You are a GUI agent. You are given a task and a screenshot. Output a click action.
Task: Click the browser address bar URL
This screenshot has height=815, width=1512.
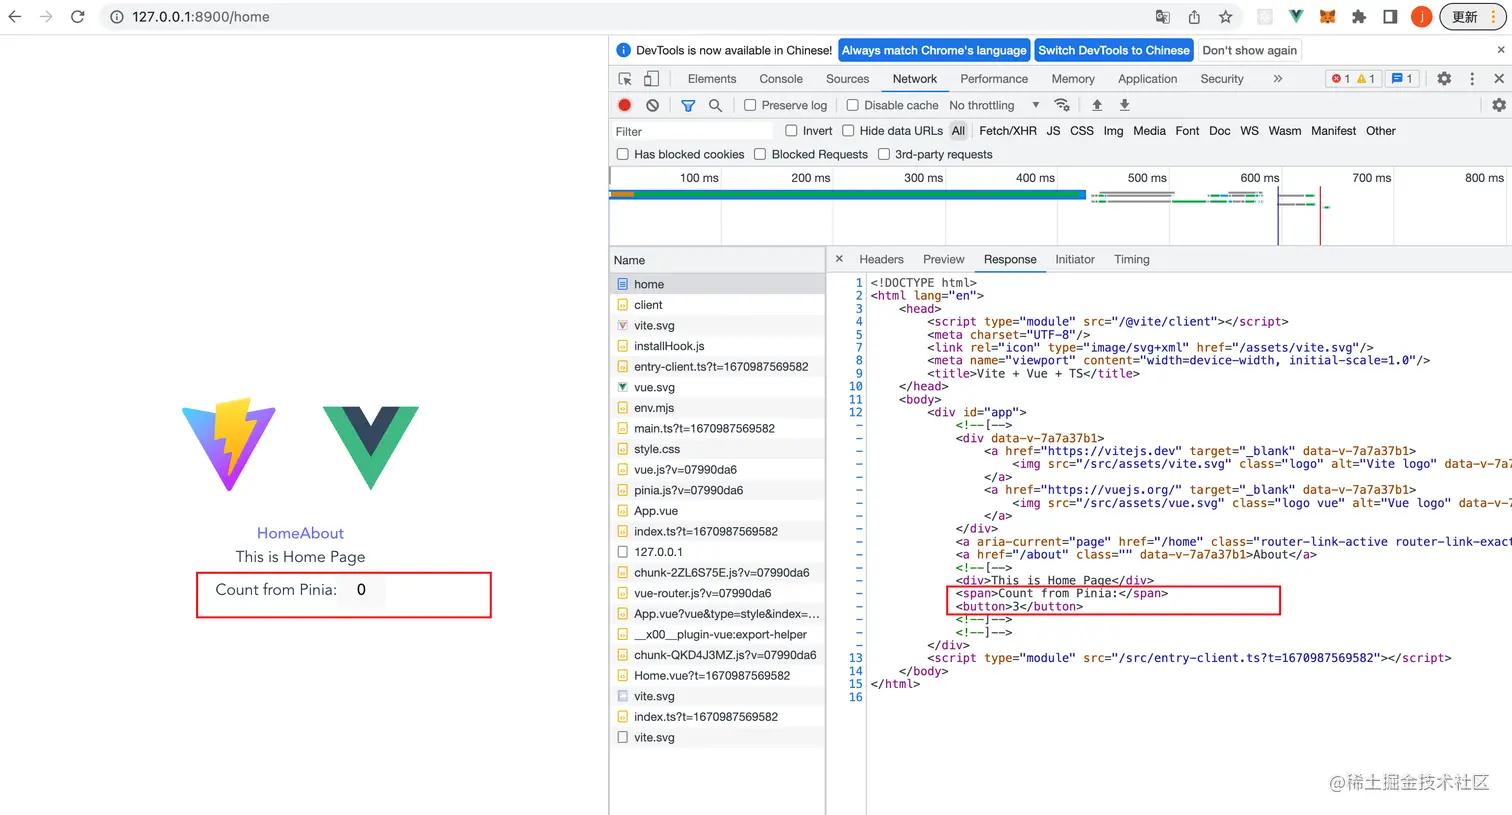tap(201, 17)
